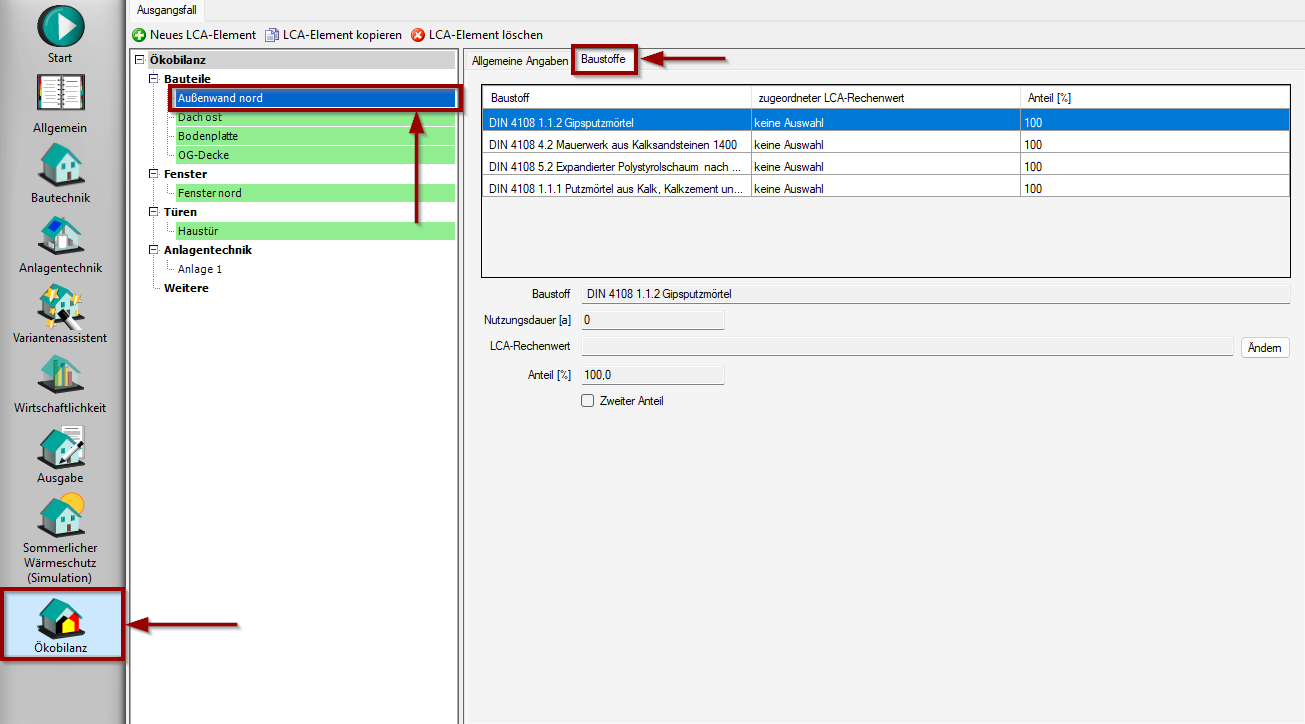Open the Ausgabe section

click(60, 446)
